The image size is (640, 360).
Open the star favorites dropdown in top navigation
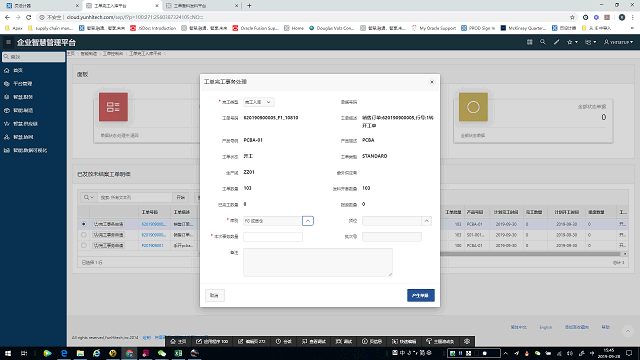572,42
